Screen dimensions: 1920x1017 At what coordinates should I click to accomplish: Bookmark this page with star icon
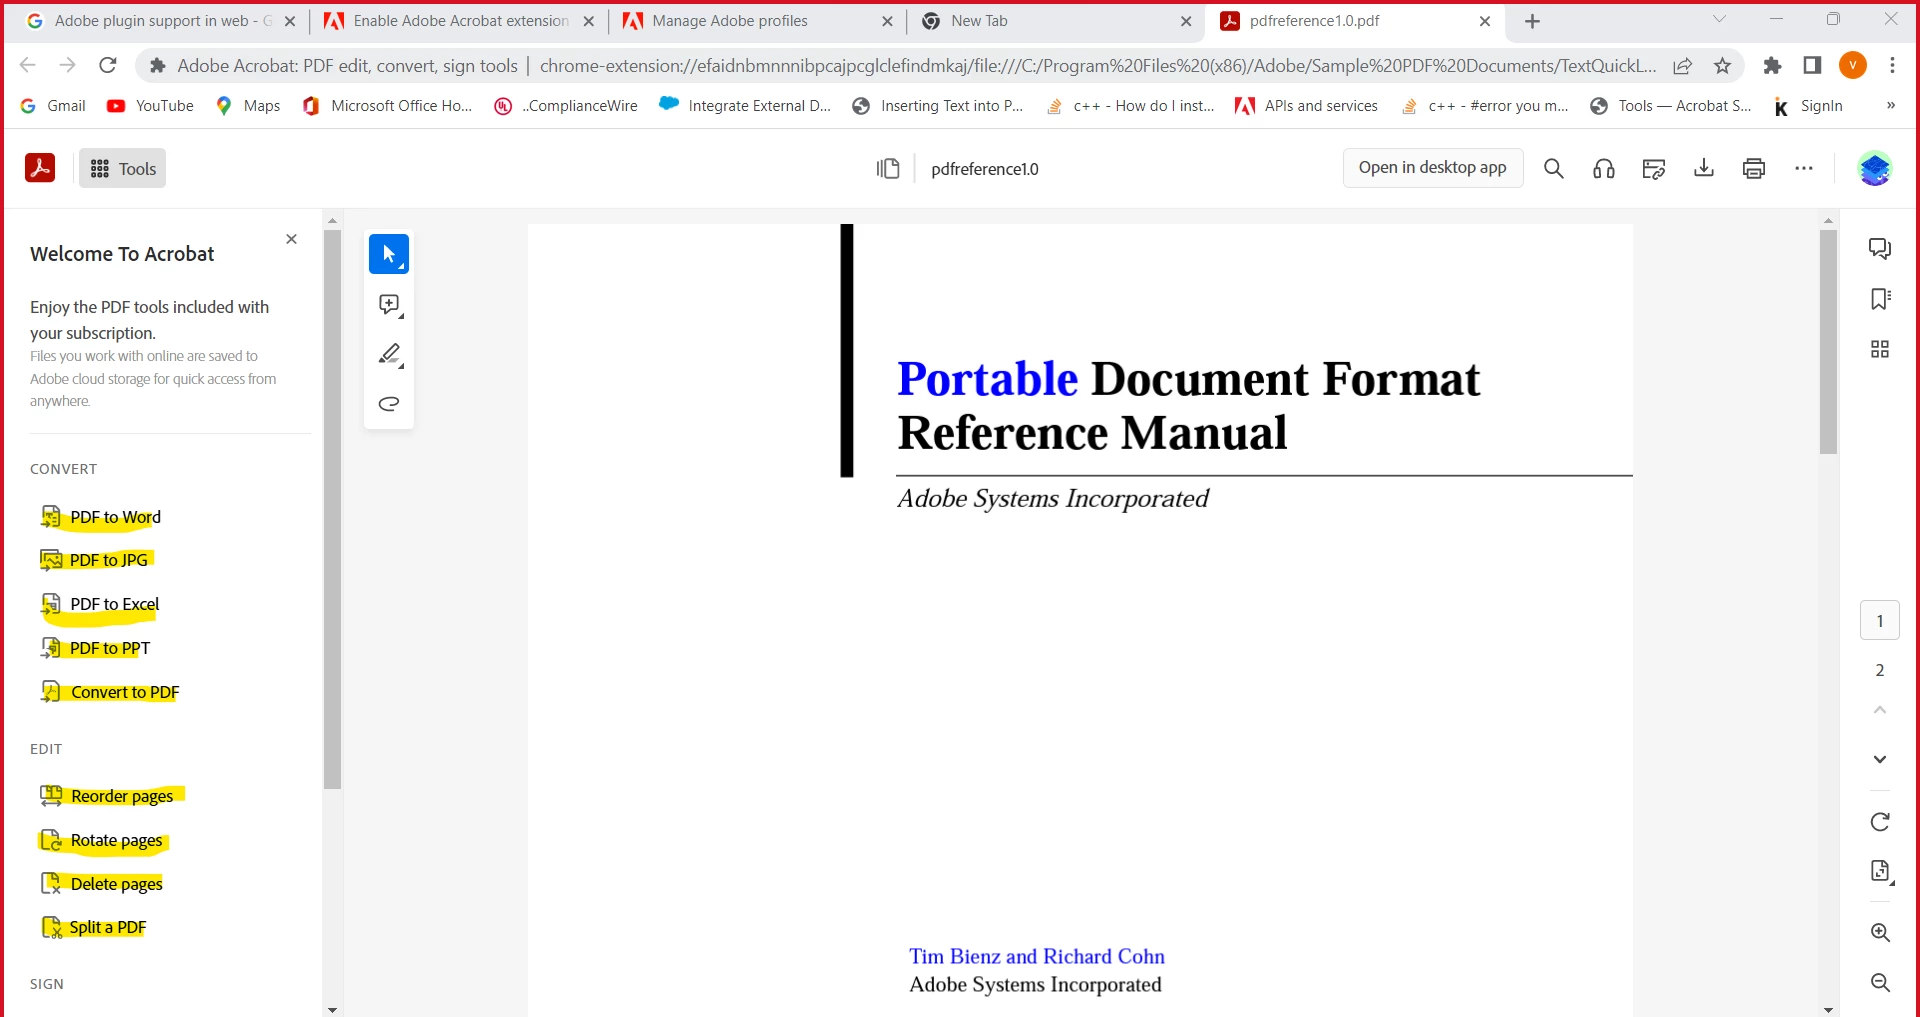(x=1722, y=66)
